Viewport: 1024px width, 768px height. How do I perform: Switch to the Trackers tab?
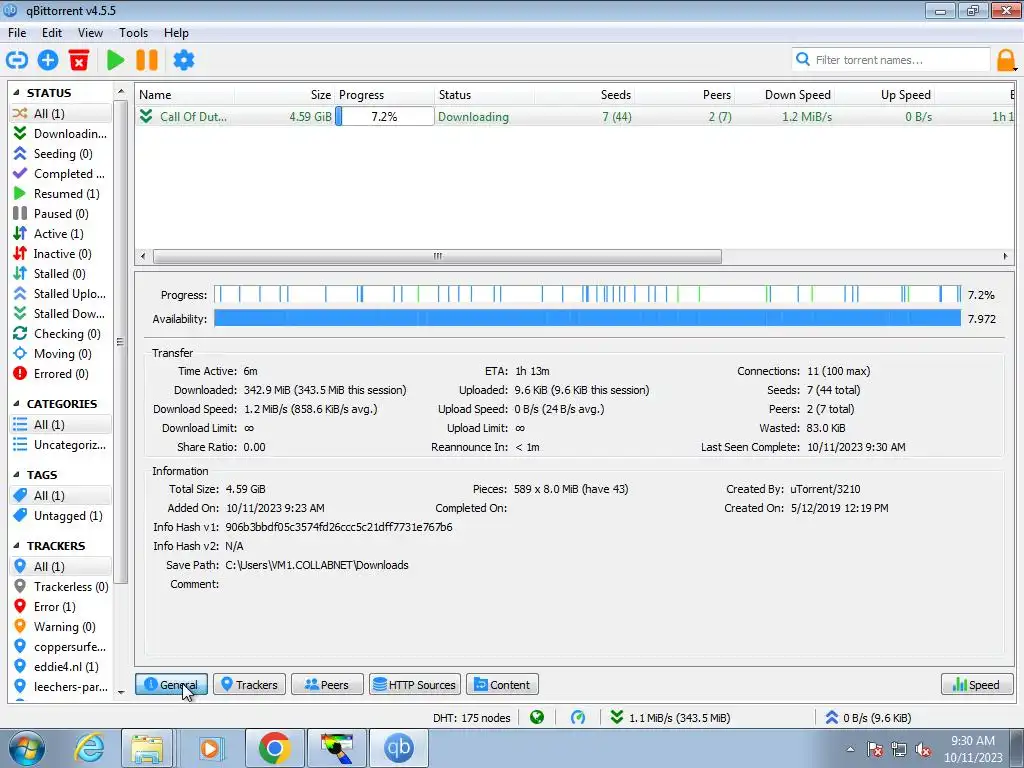tap(249, 684)
